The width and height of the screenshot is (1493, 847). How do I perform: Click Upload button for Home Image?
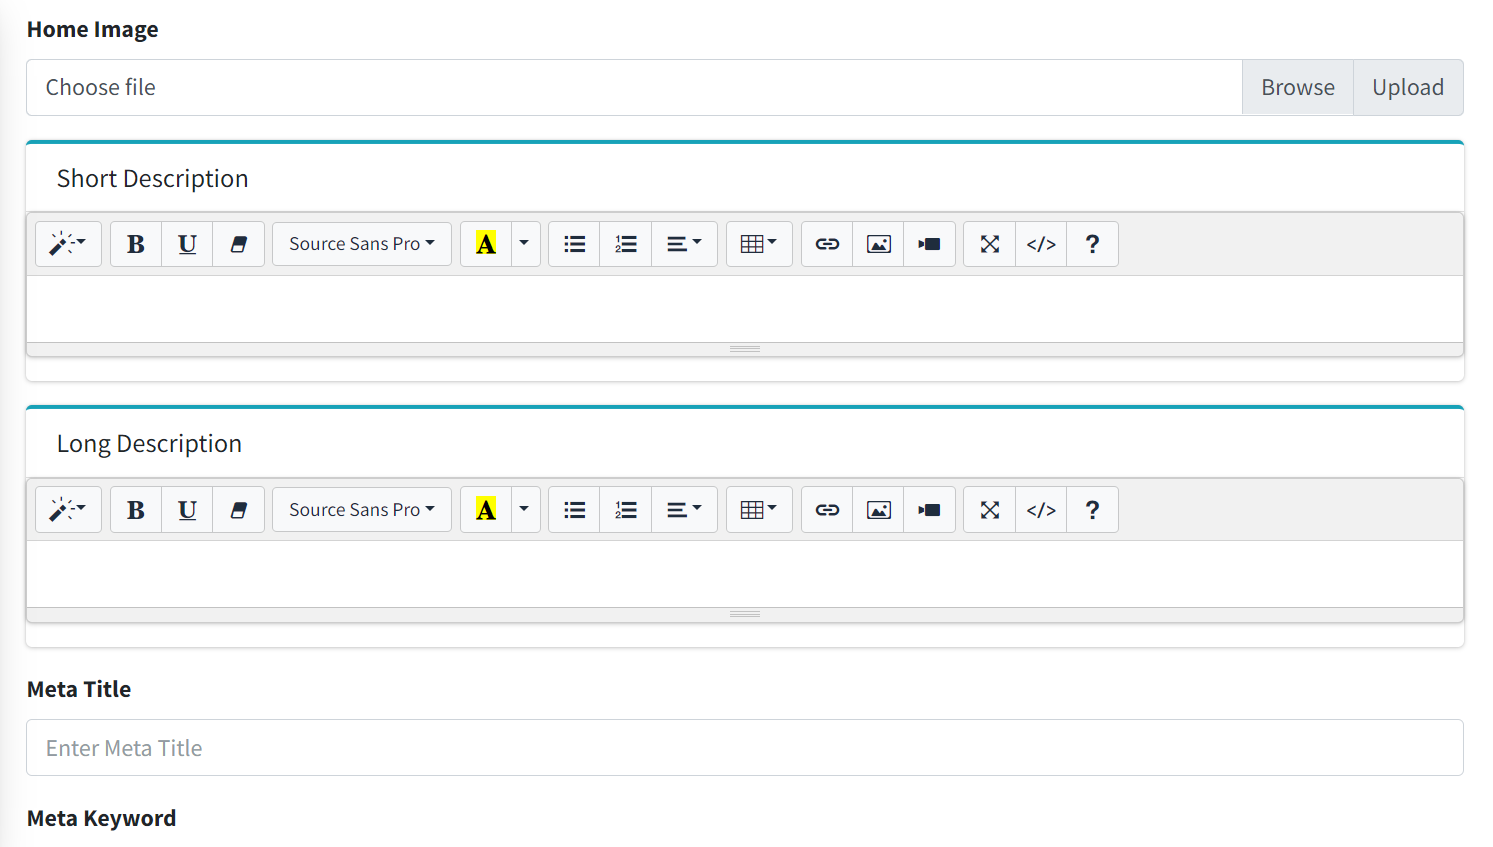click(1407, 88)
